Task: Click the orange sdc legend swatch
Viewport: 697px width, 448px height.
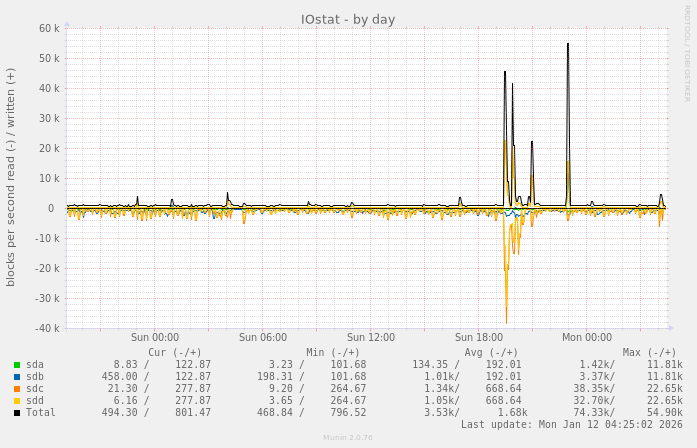Action: click(x=17, y=389)
